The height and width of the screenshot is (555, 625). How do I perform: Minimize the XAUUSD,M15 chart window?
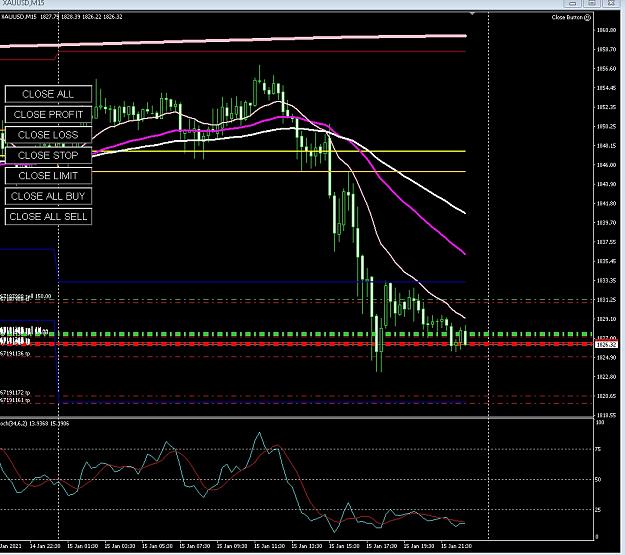click(572, 3)
